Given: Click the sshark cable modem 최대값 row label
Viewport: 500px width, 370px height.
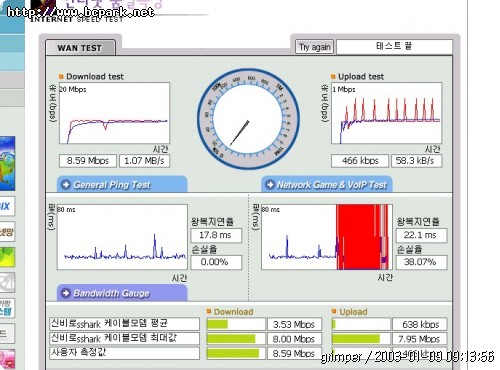Looking at the screenshot, I should pyautogui.click(x=124, y=338).
